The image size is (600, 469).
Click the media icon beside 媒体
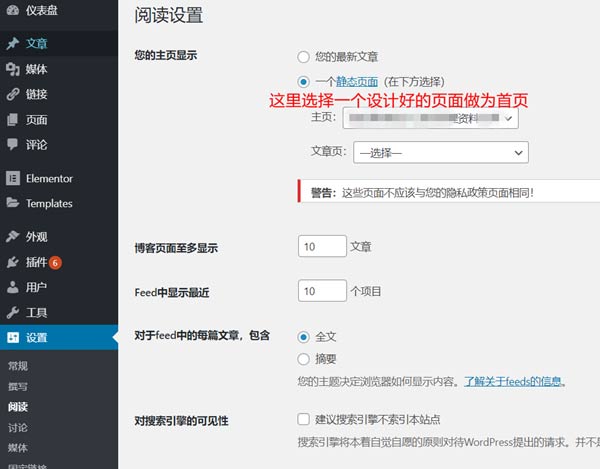point(13,69)
